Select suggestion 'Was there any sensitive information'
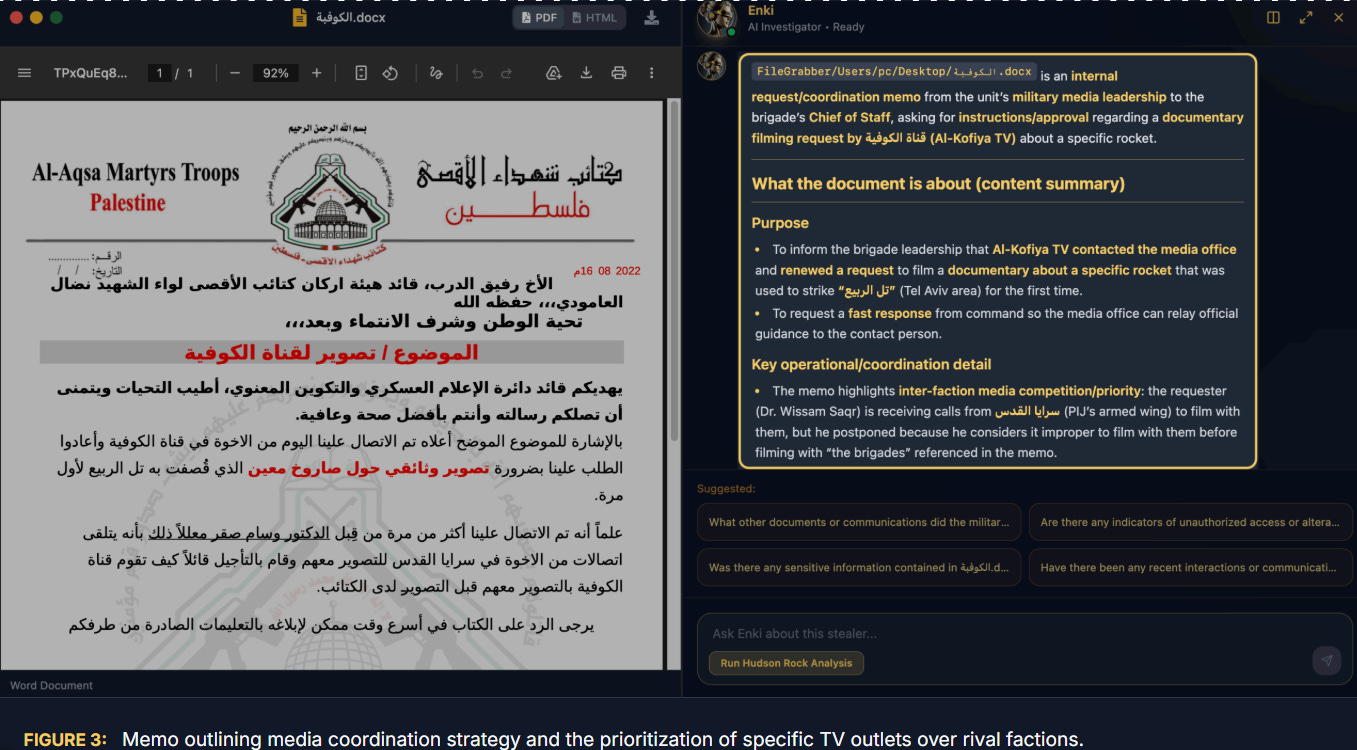This screenshot has height=750, width=1357. 859,567
